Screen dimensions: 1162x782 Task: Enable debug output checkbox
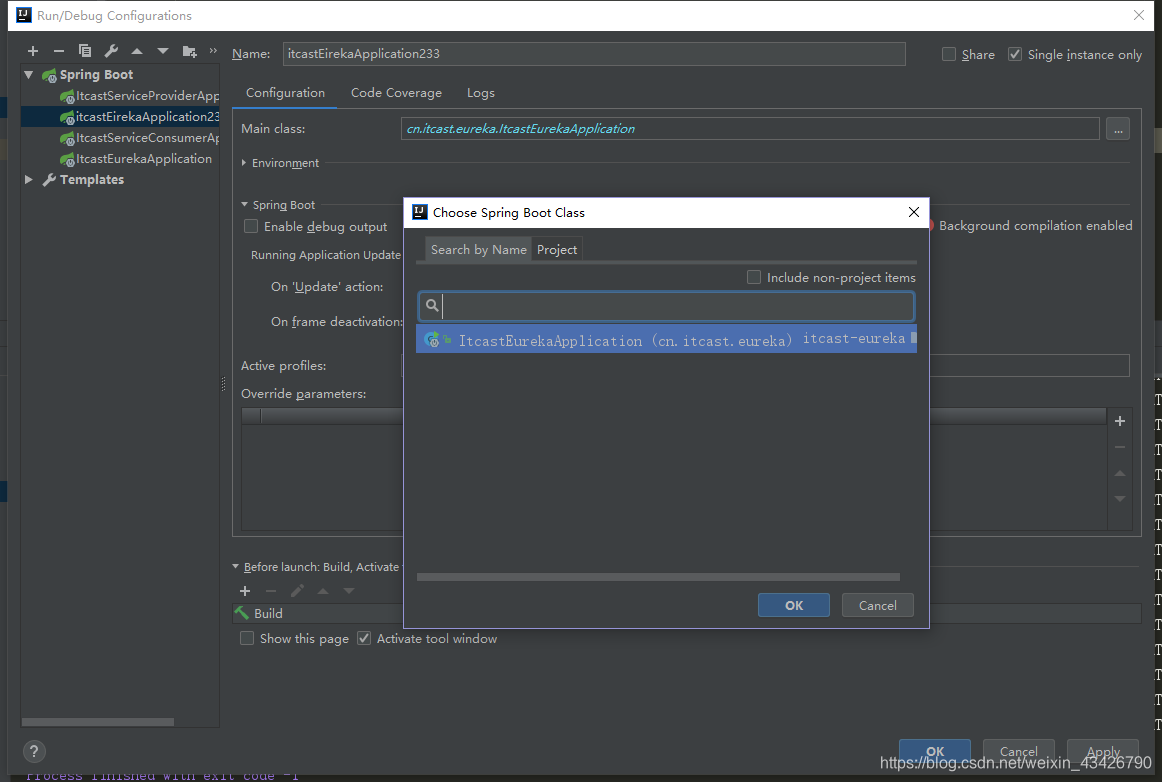click(x=251, y=226)
